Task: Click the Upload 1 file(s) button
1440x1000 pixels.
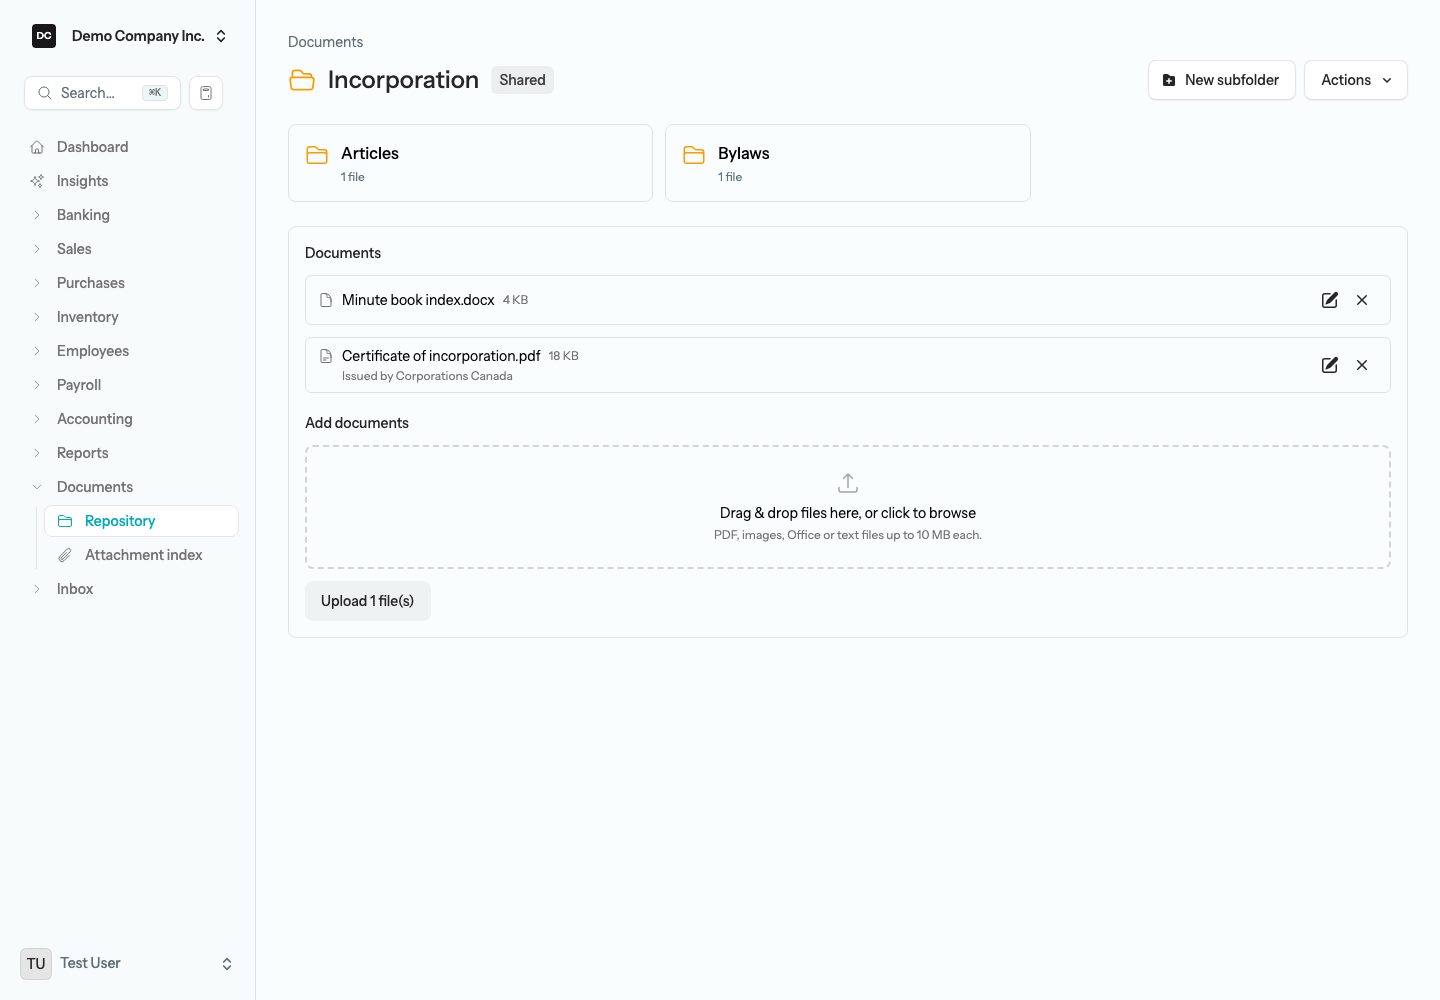Action: [368, 601]
